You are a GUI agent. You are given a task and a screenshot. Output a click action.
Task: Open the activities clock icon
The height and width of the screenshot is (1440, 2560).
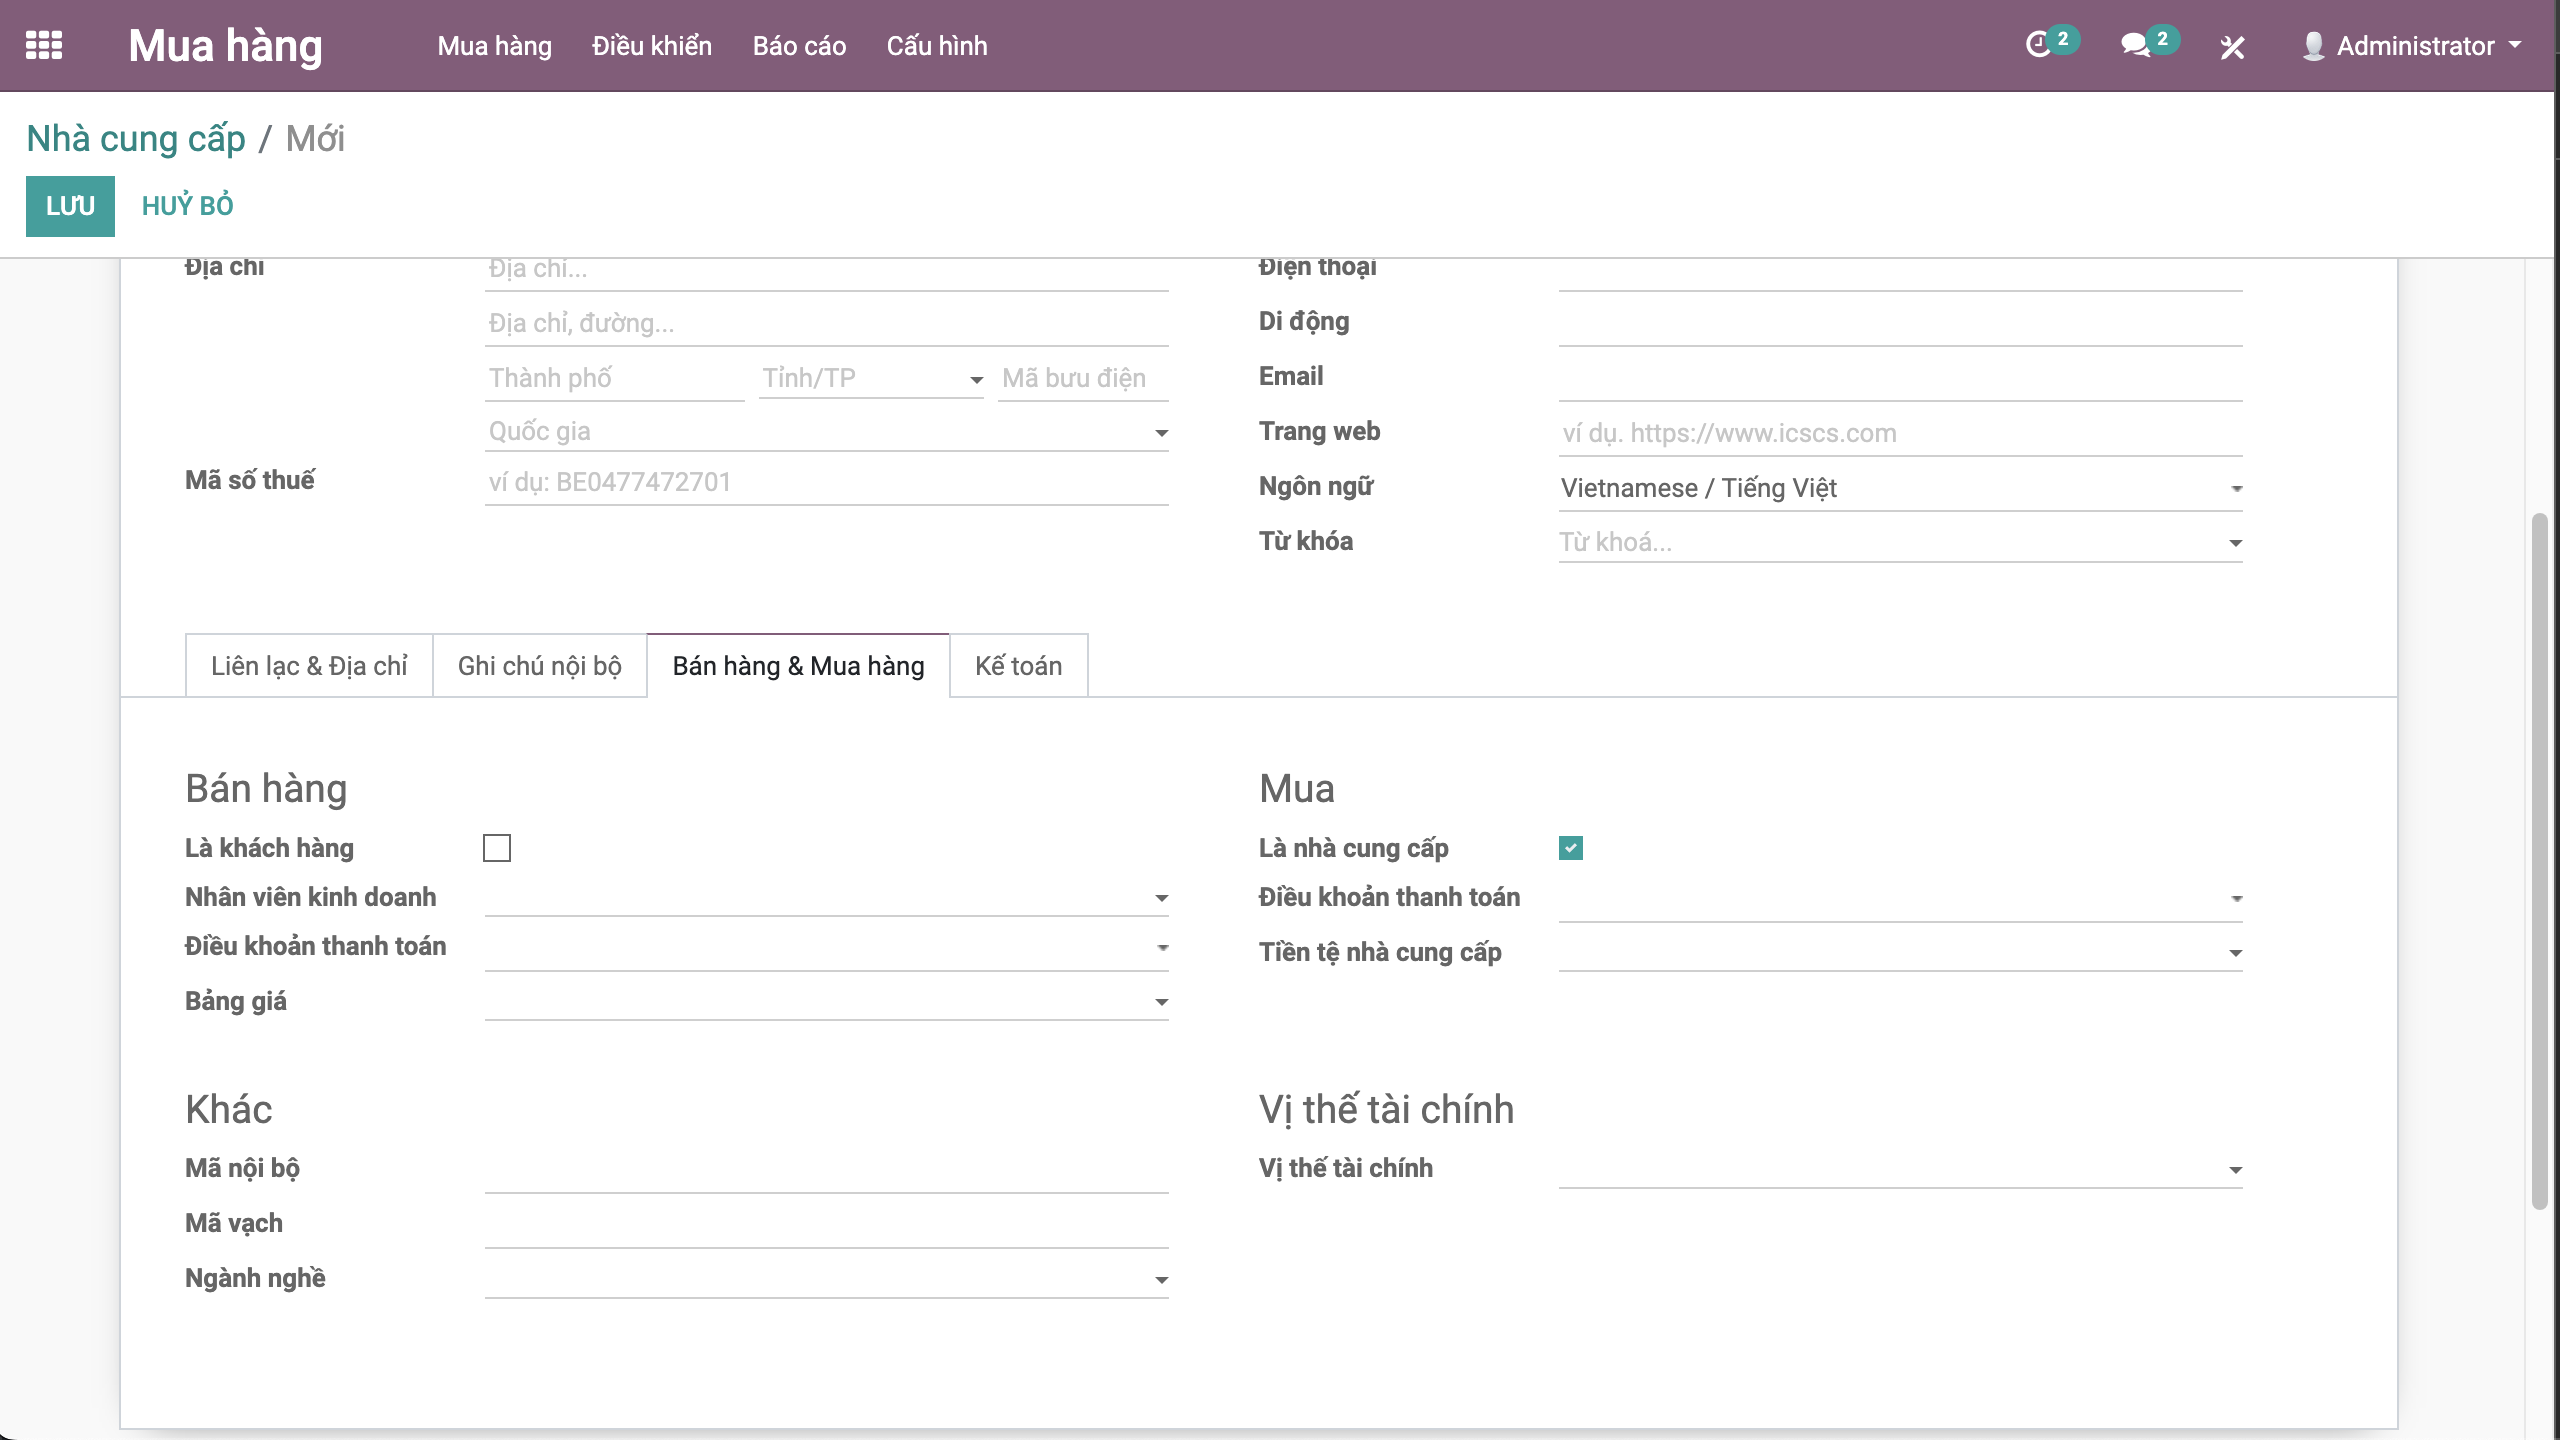[x=2037, y=46]
